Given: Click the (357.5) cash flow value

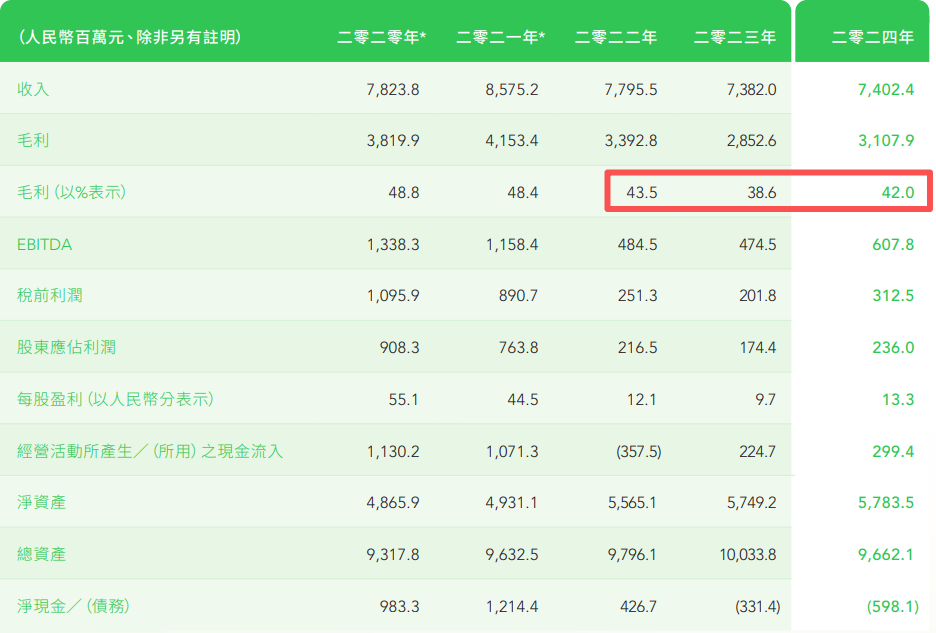Looking at the screenshot, I should (x=638, y=451).
